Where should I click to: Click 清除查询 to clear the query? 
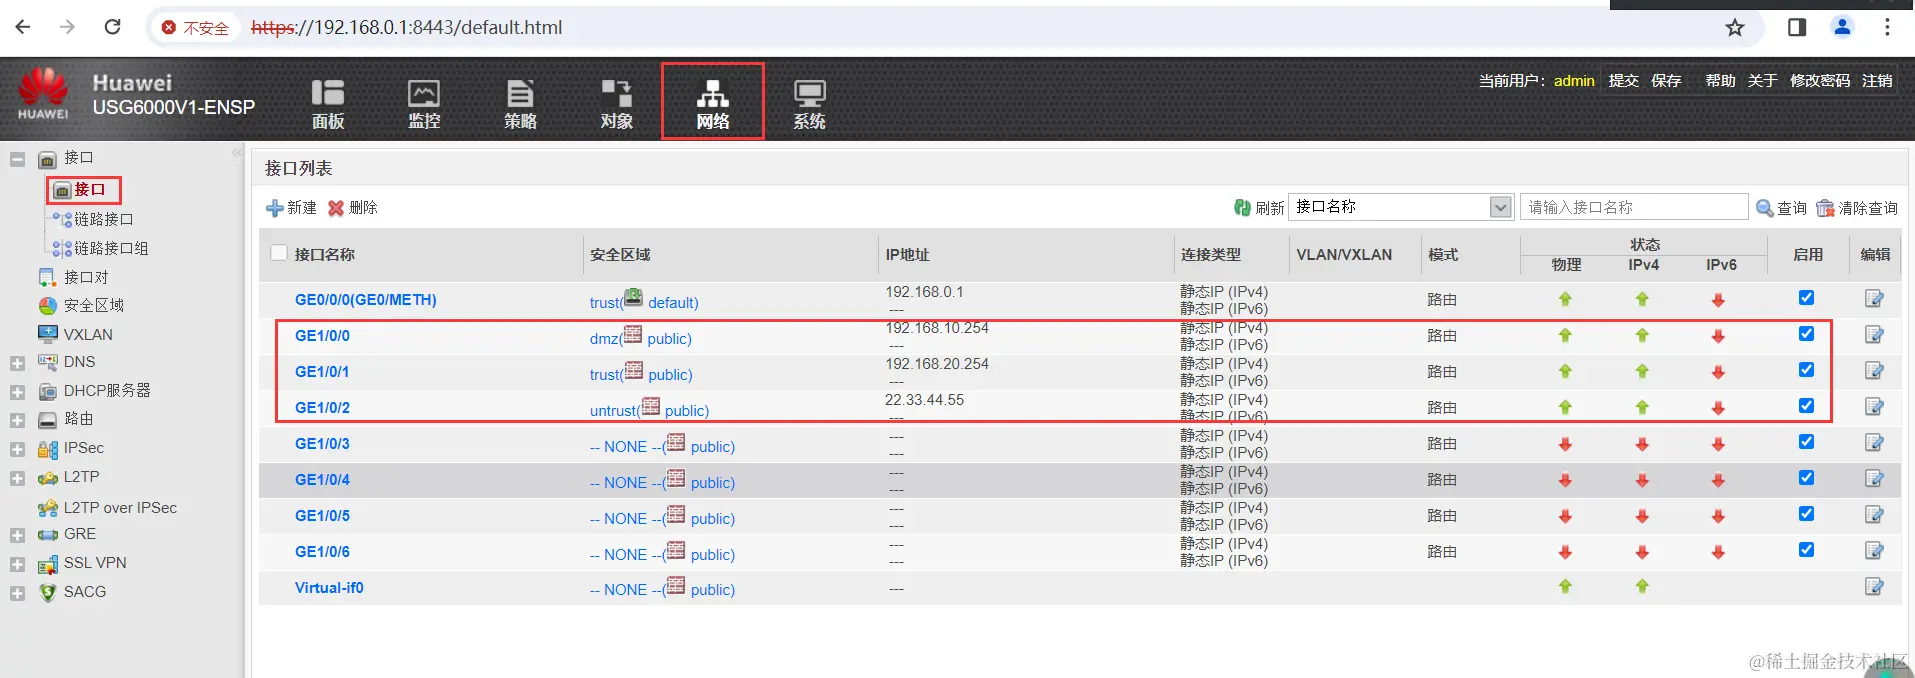point(1857,208)
